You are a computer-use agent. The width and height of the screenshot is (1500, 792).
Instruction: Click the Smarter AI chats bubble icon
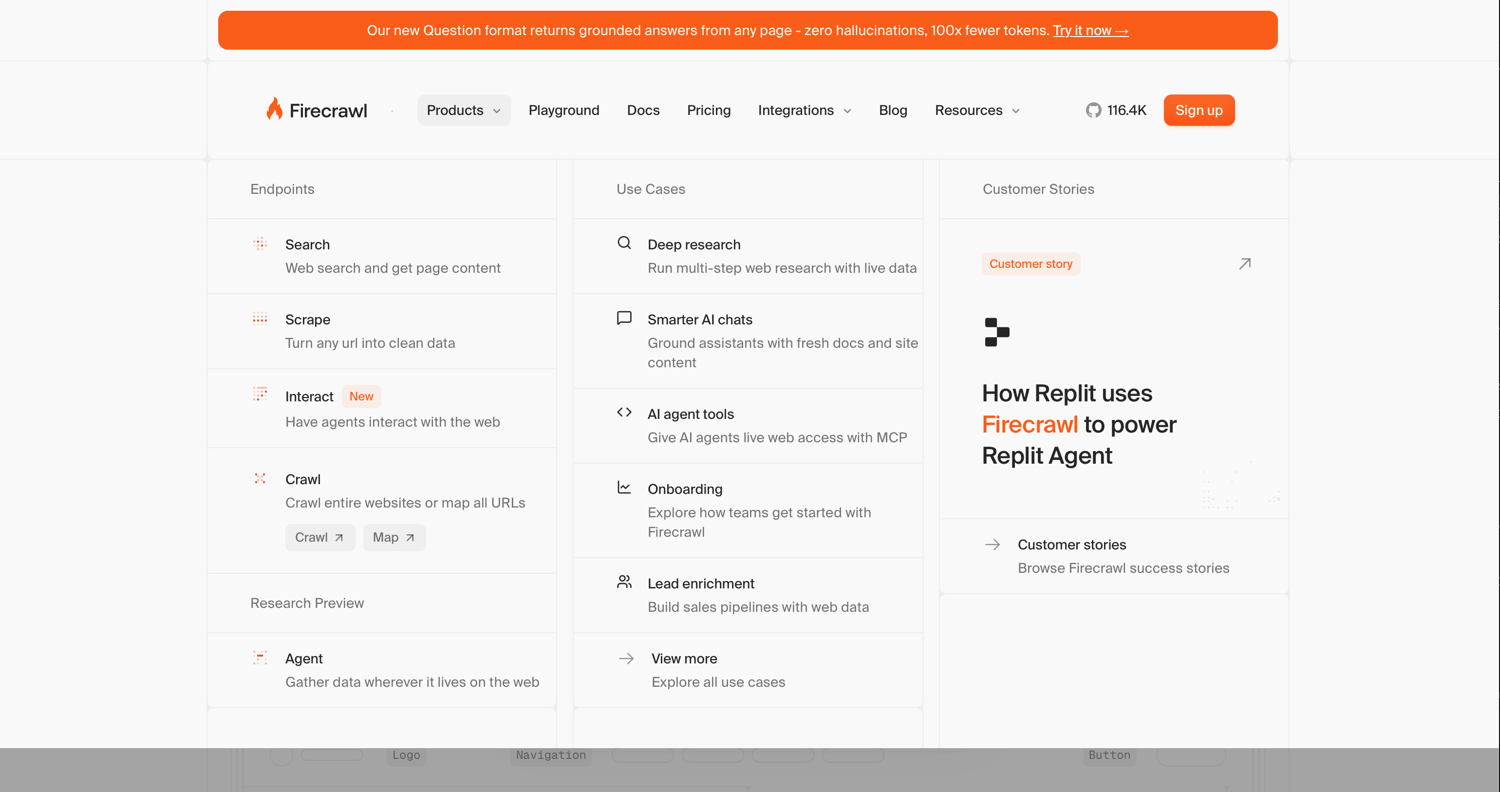[x=624, y=318]
